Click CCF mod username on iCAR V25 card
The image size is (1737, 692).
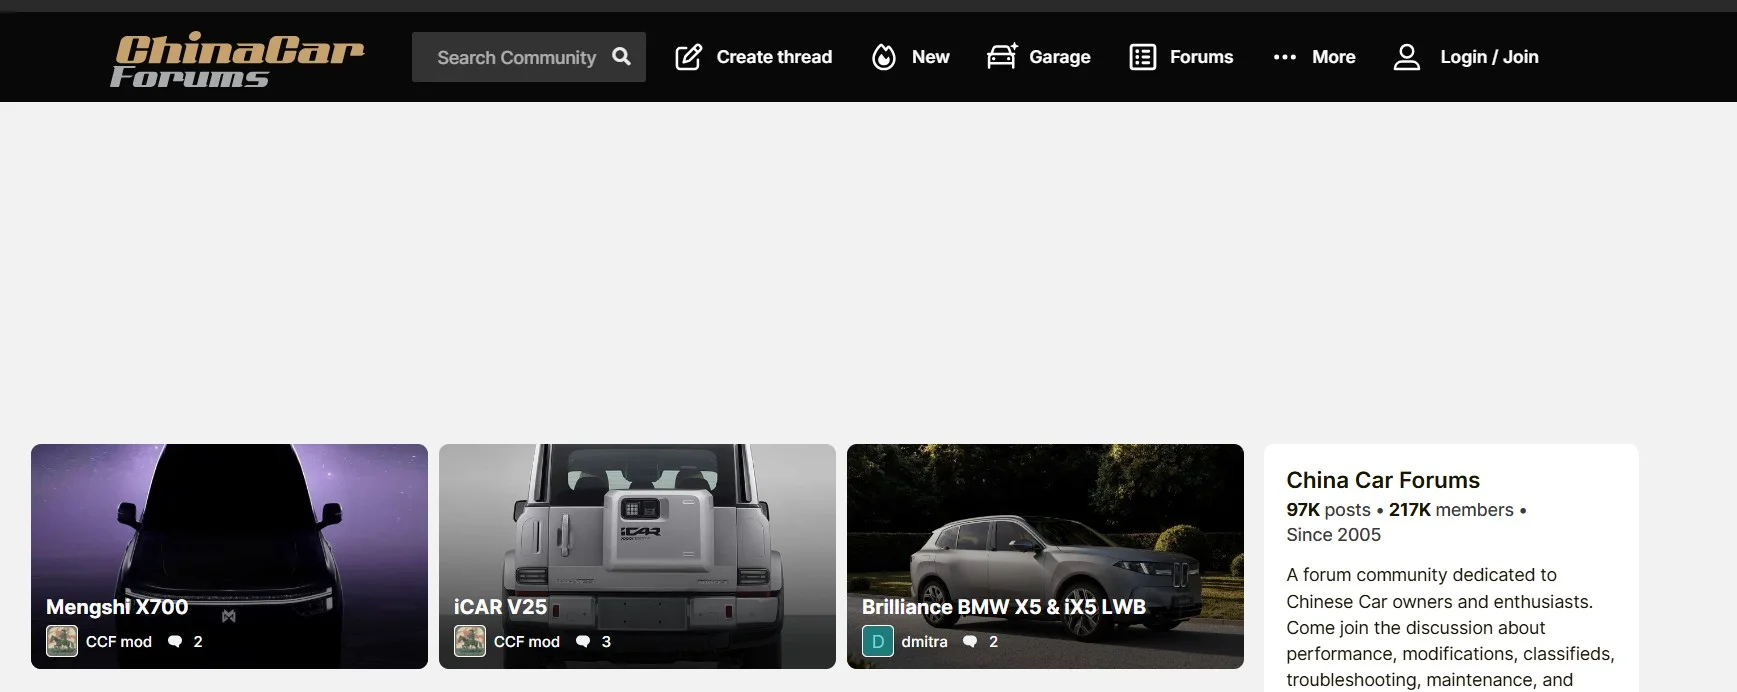[527, 642]
